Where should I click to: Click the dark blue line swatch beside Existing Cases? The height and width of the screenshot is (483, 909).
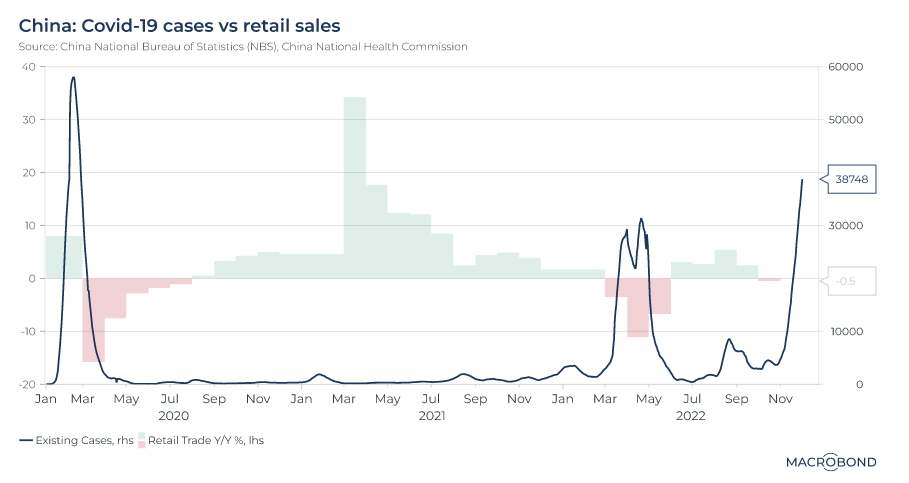[26, 441]
